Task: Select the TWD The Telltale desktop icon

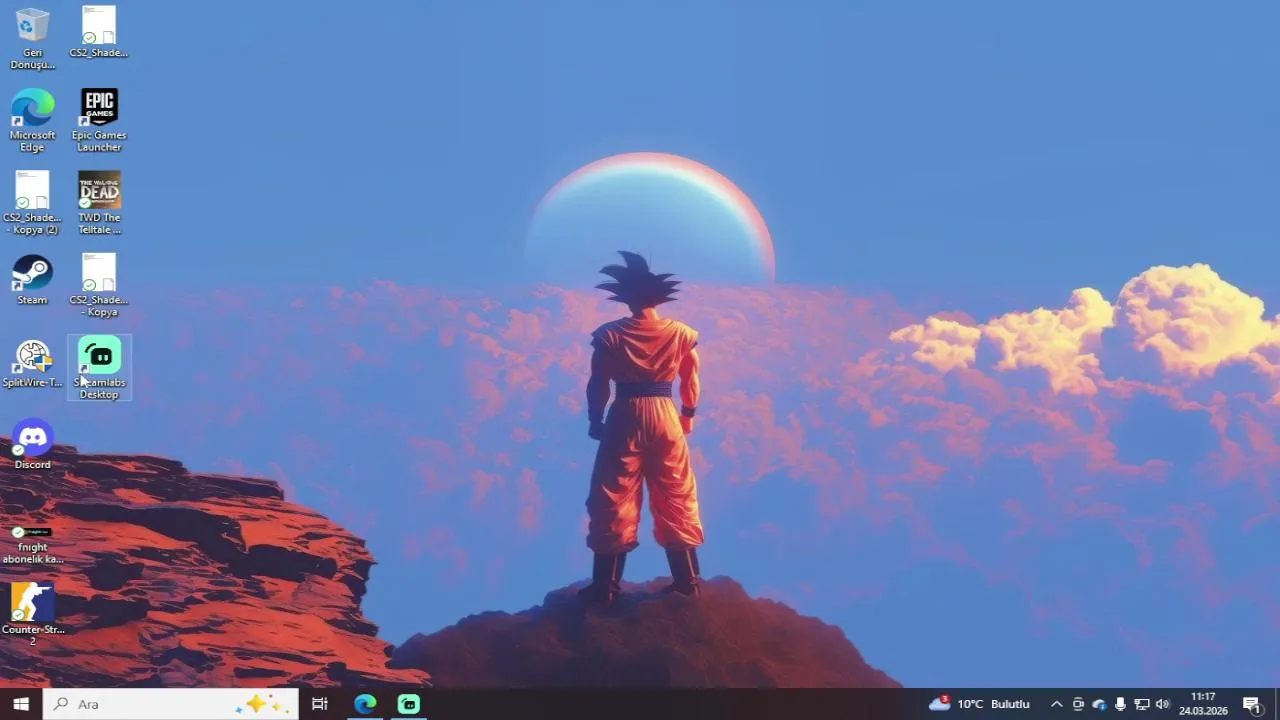Action: (x=99, y=203)
